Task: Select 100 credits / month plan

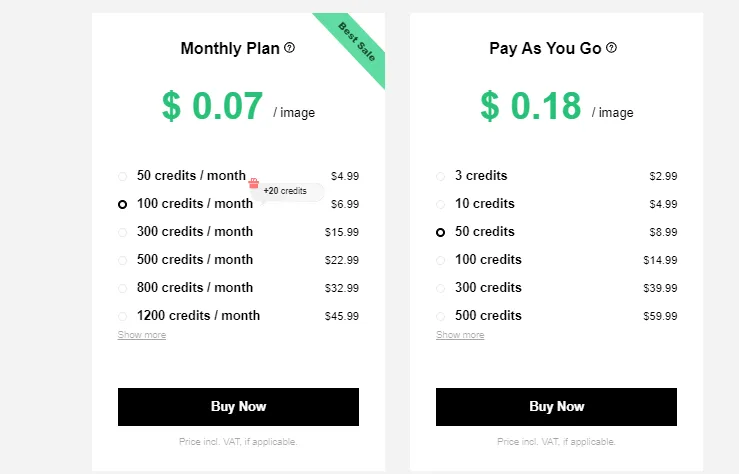Action: coord(122,204)
